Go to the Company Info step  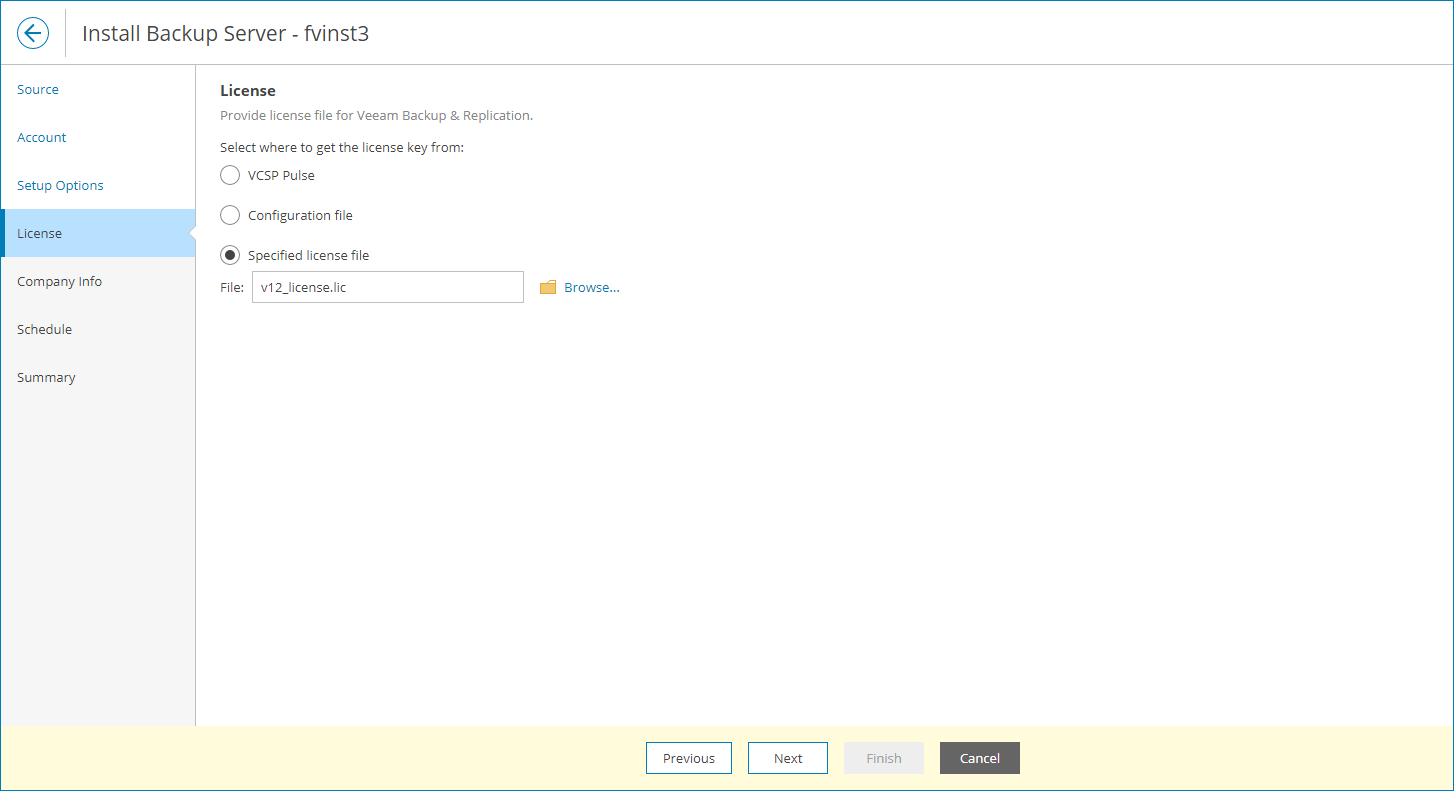pos(58,281)
